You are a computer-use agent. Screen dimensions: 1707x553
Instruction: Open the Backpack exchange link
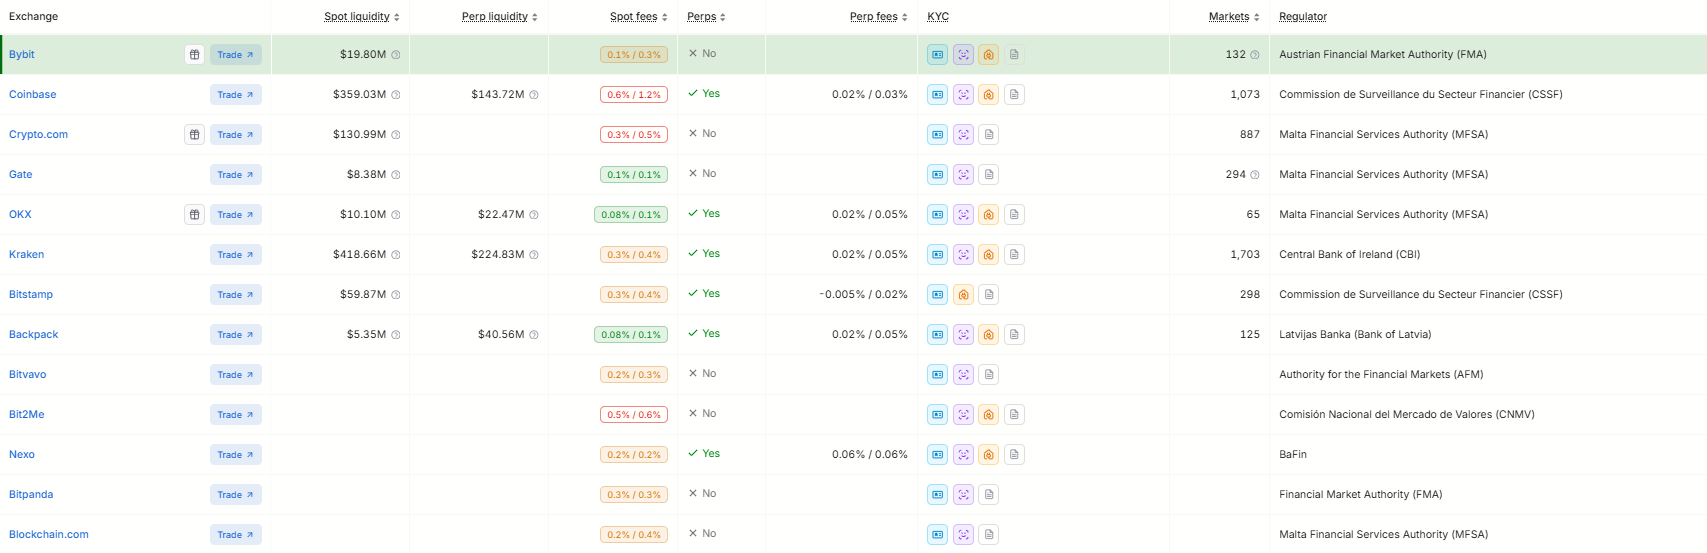[34, 334]
